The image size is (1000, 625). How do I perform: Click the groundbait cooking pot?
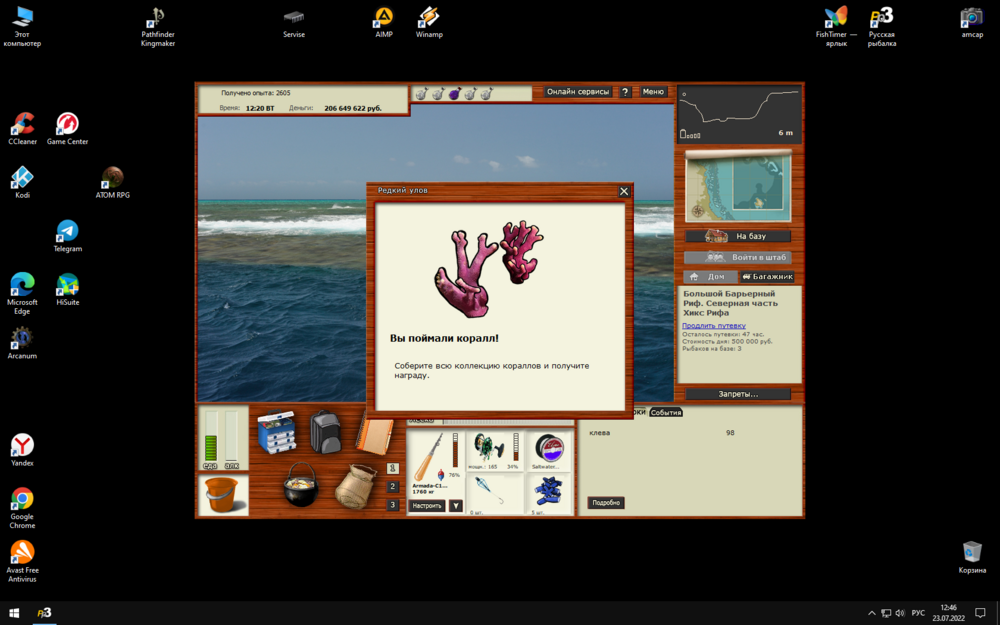point(300,485)
